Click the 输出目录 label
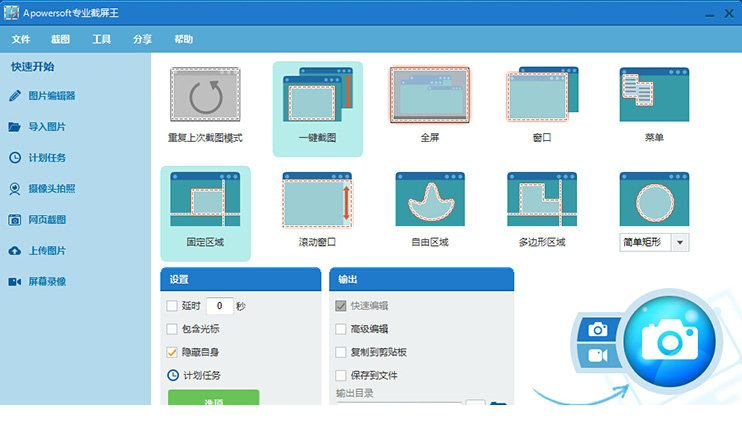742x421 pixels. 355,393
